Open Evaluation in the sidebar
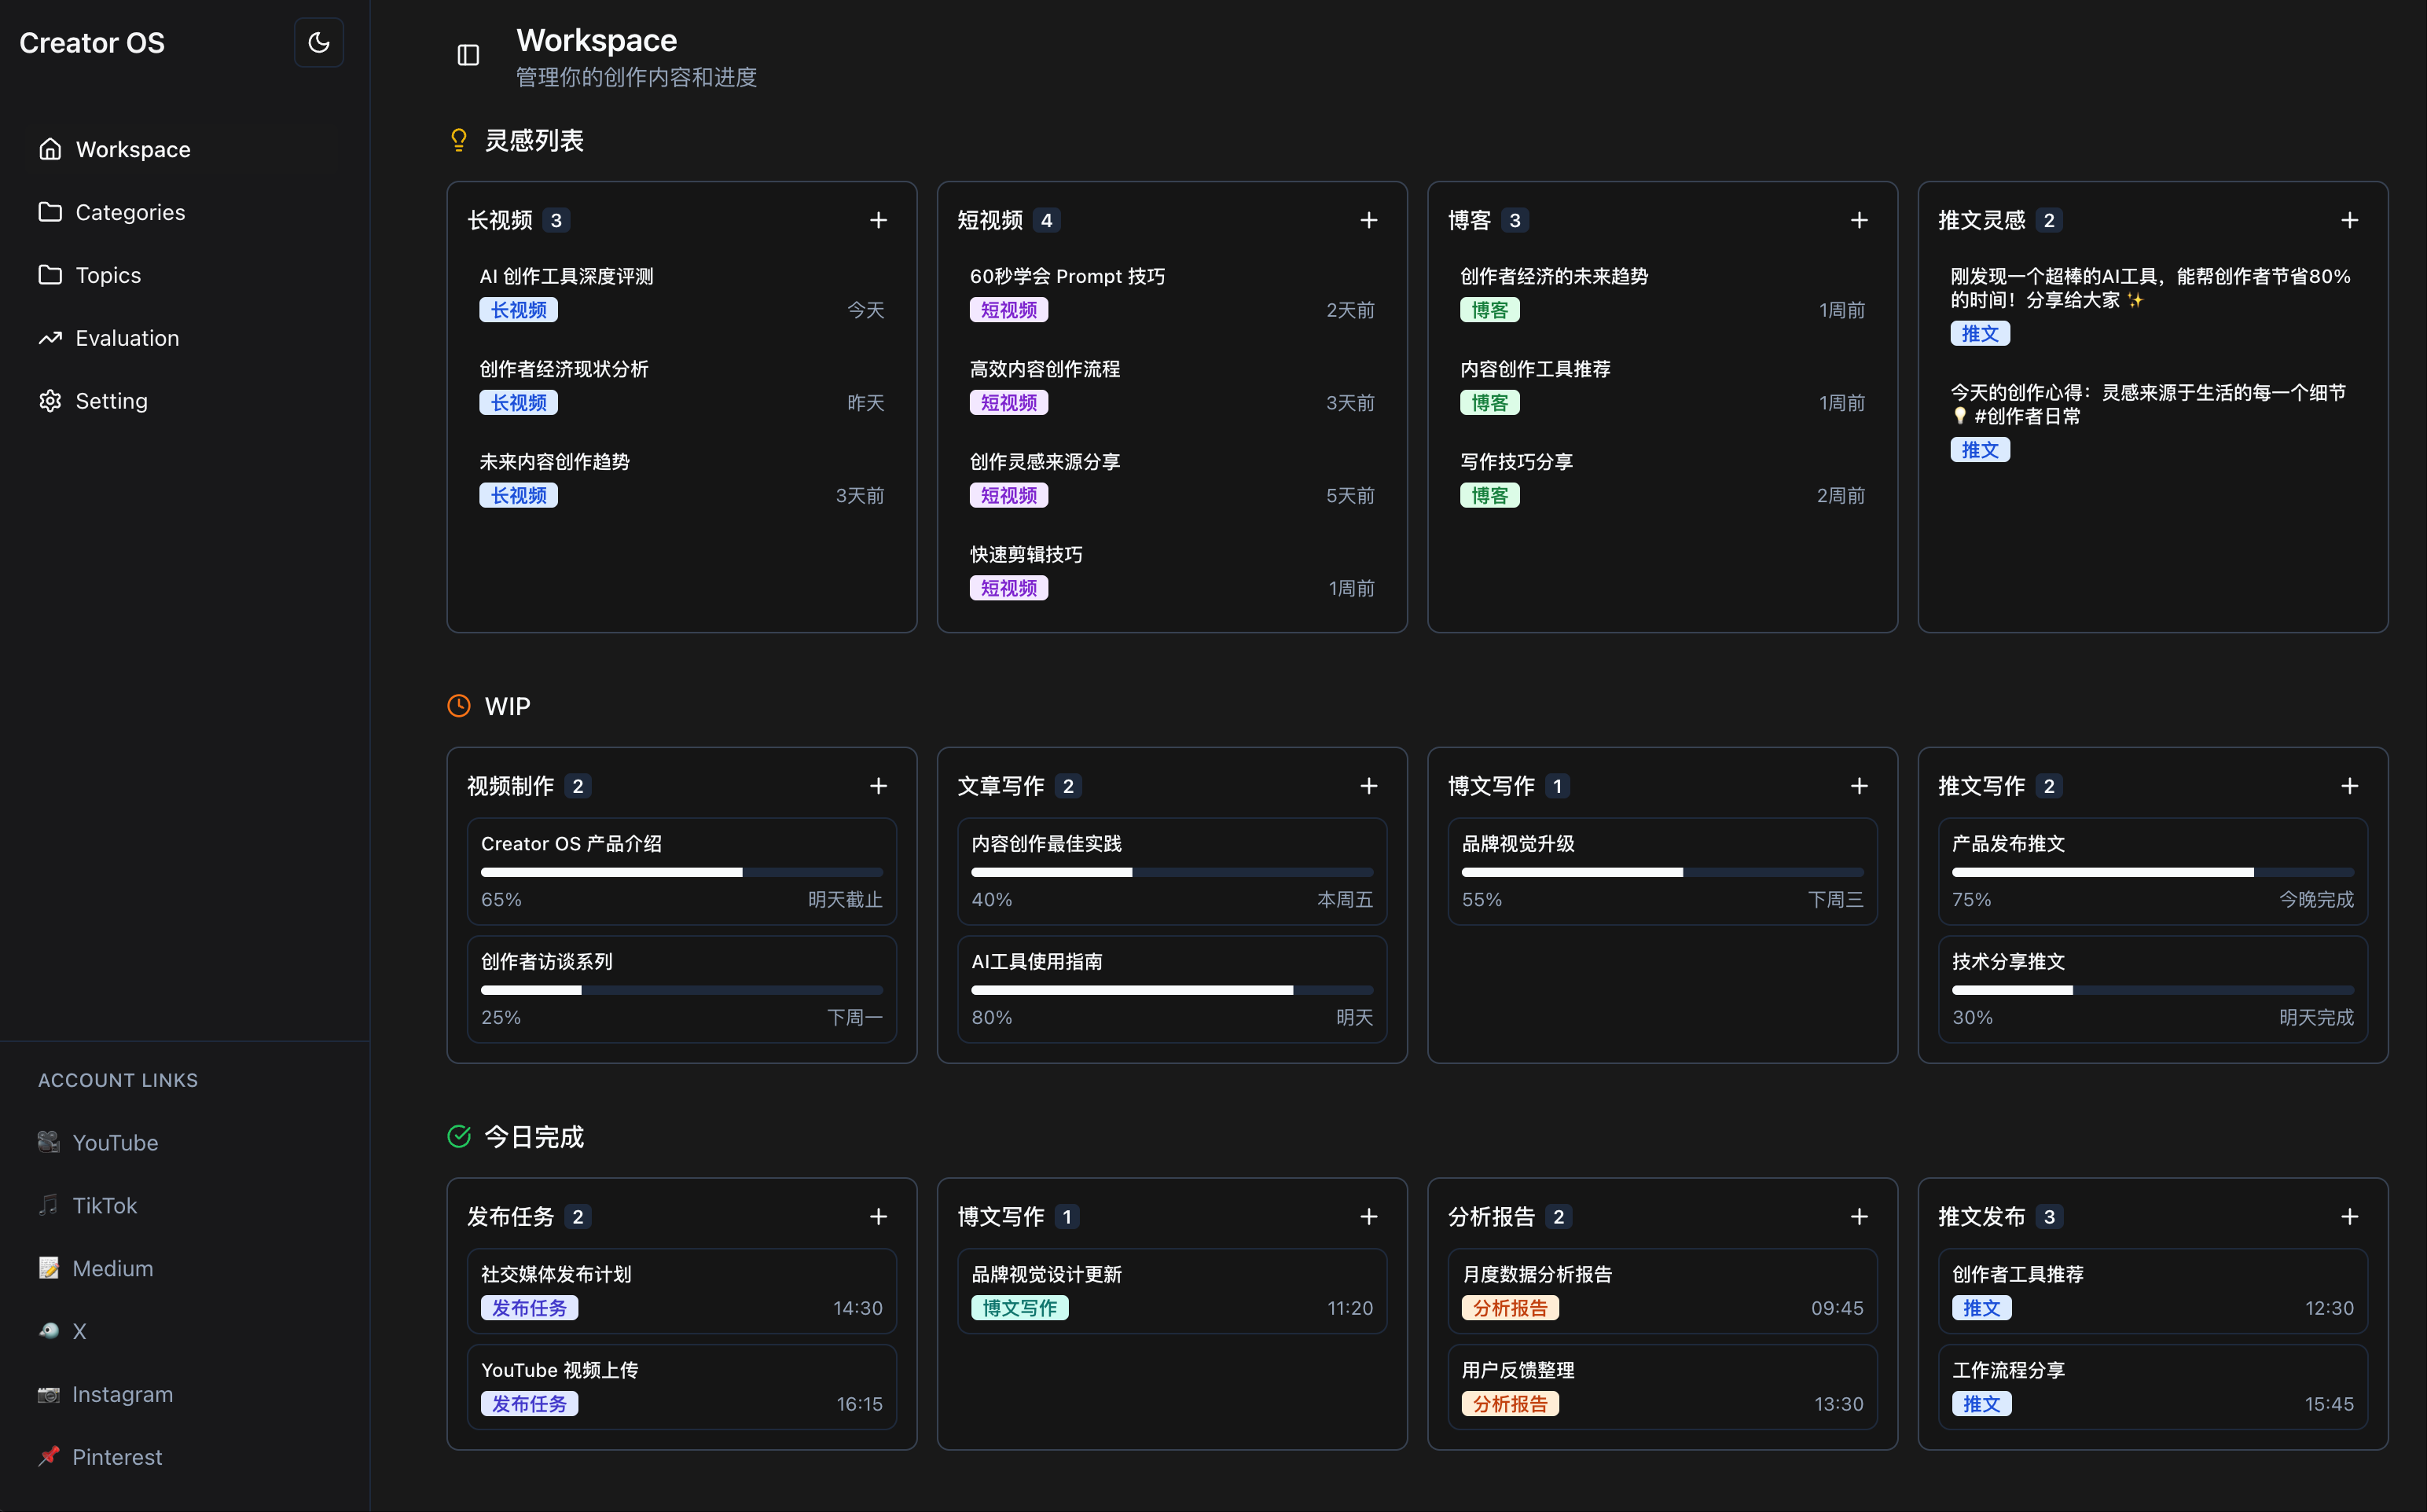The width and height of the screenshot is (2427, 1512). (185, 338)
